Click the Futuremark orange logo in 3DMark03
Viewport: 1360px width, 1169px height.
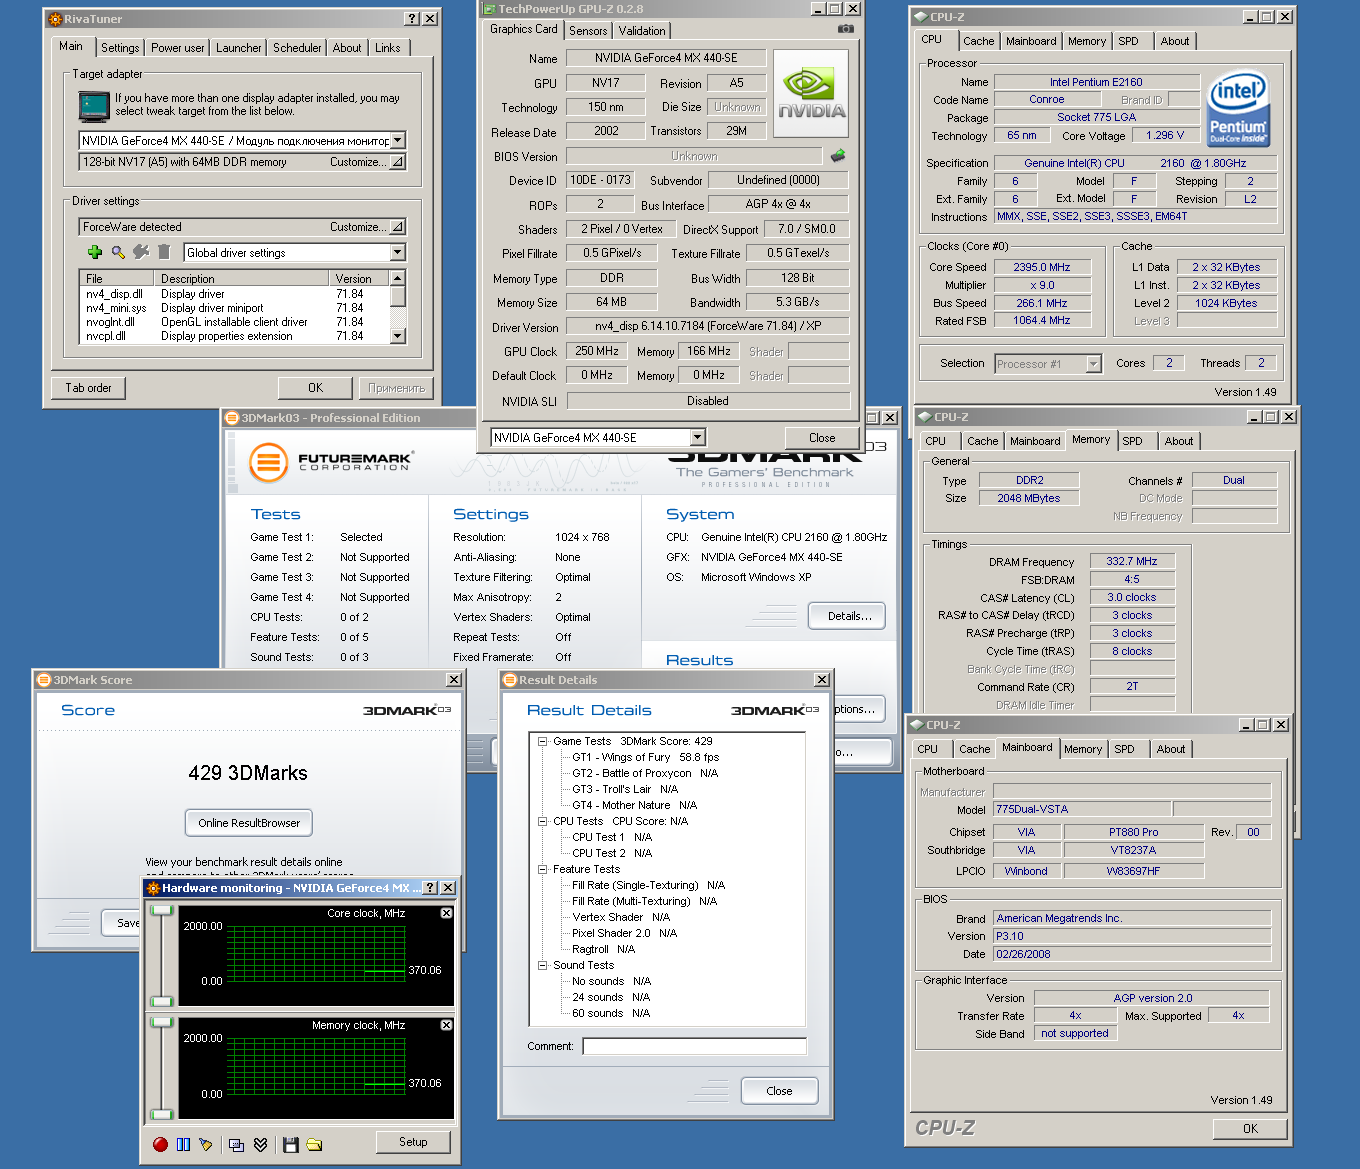268,462
